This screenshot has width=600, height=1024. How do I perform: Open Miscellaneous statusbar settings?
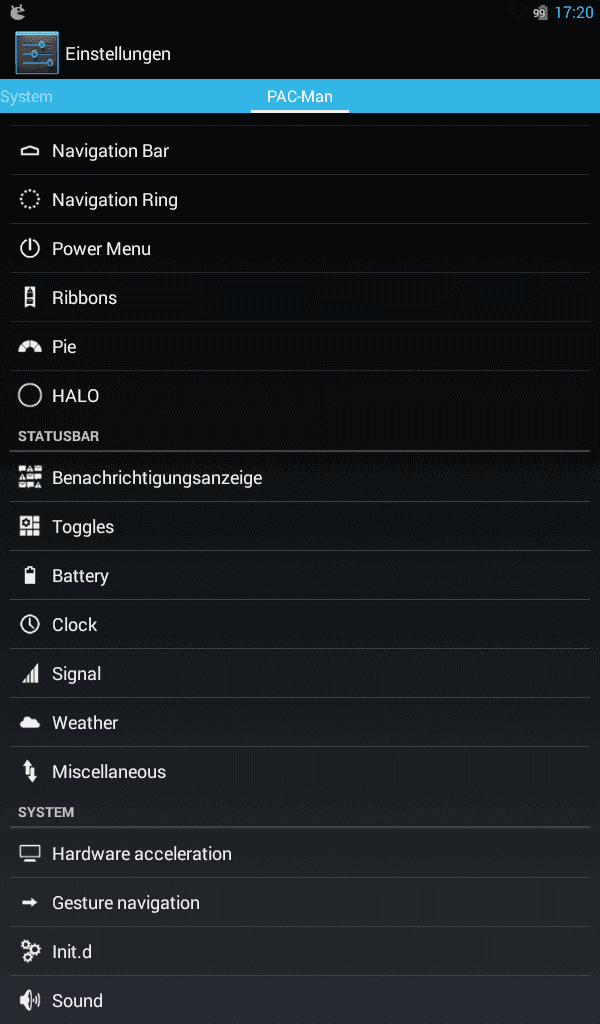click(300, 771)
